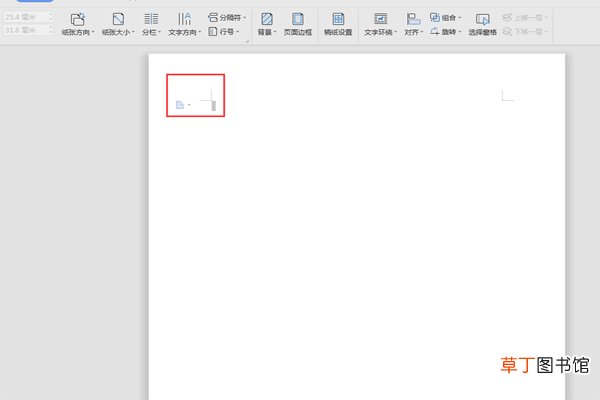This screenshot has width=600, height=400.
Task: Open the page setup dialog launcher
Action: pos(247,41)
